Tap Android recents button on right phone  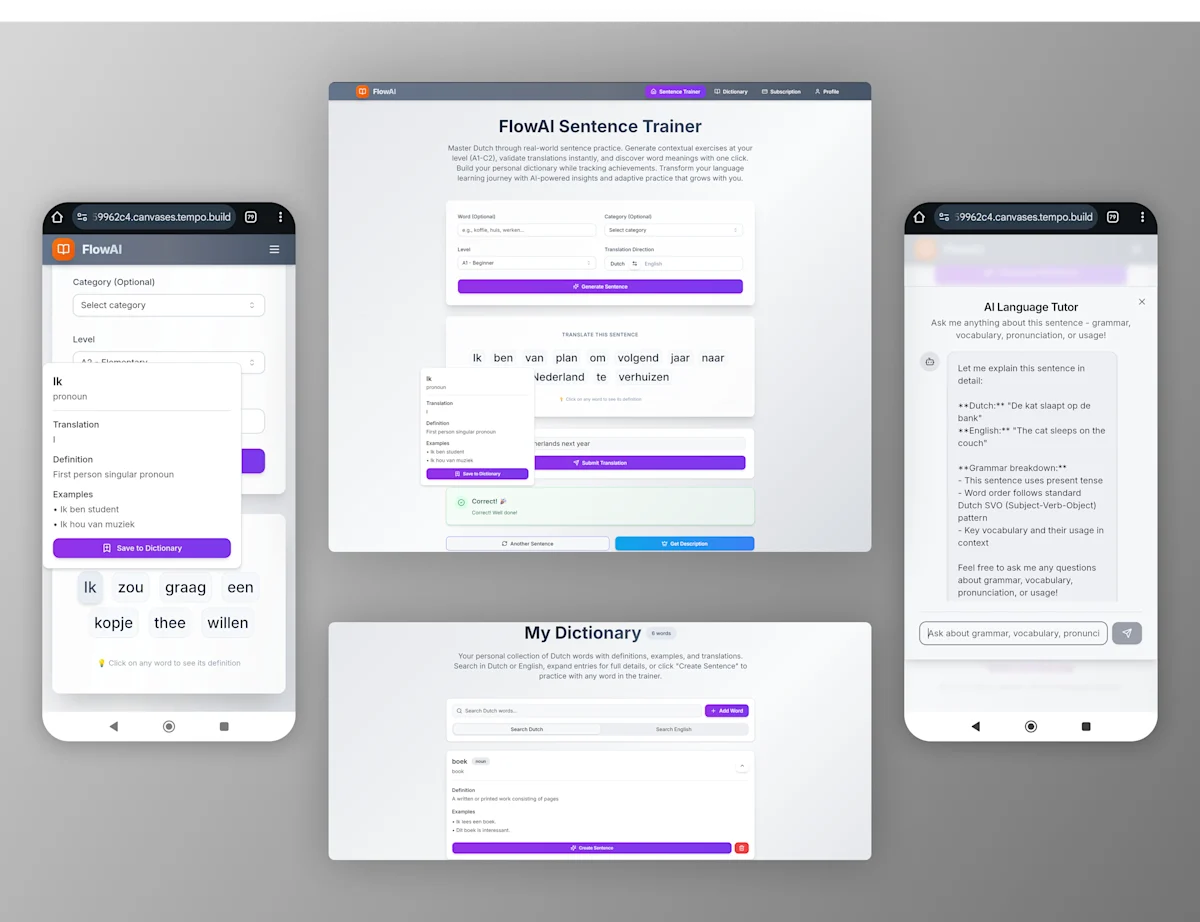(1086, 726)
